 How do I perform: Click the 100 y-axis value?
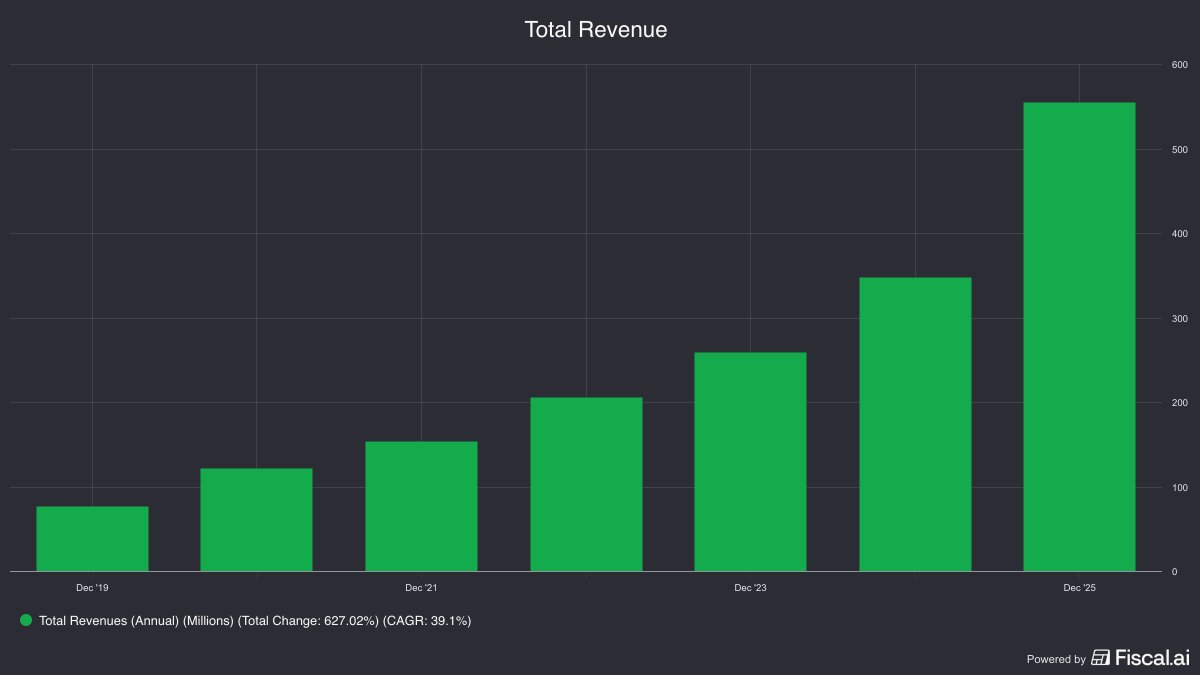pos(1180,488)
